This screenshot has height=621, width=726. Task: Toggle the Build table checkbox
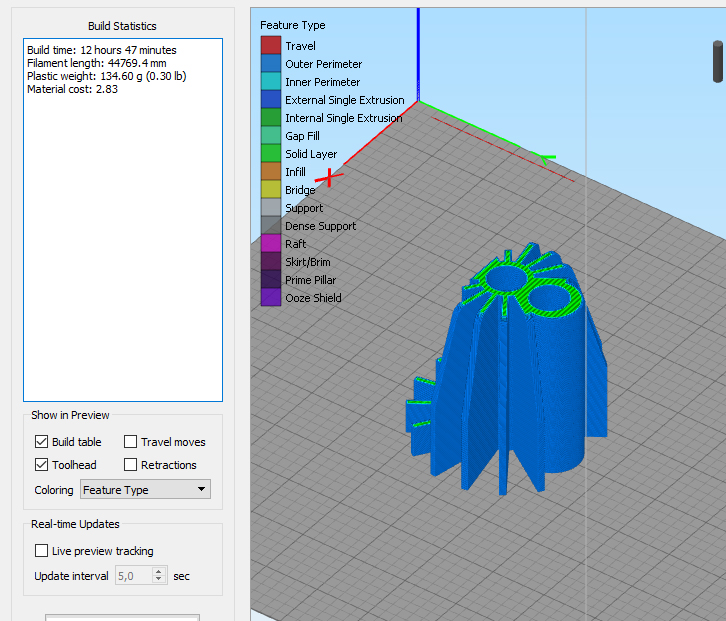[41, 442]
